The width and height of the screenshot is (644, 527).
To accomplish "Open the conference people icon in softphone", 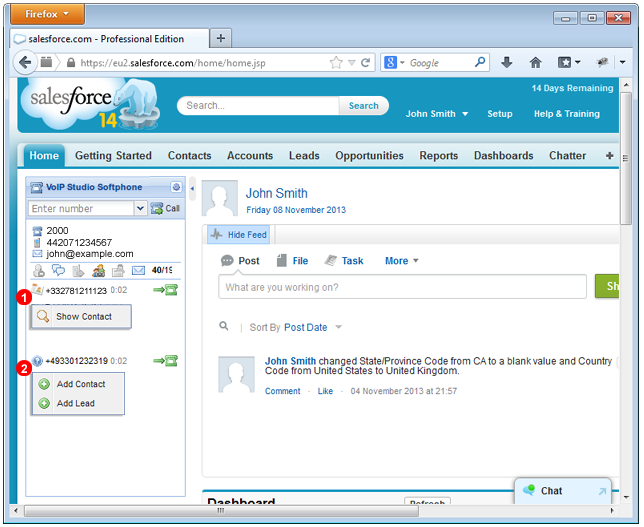I will click(x=99, y=271).
